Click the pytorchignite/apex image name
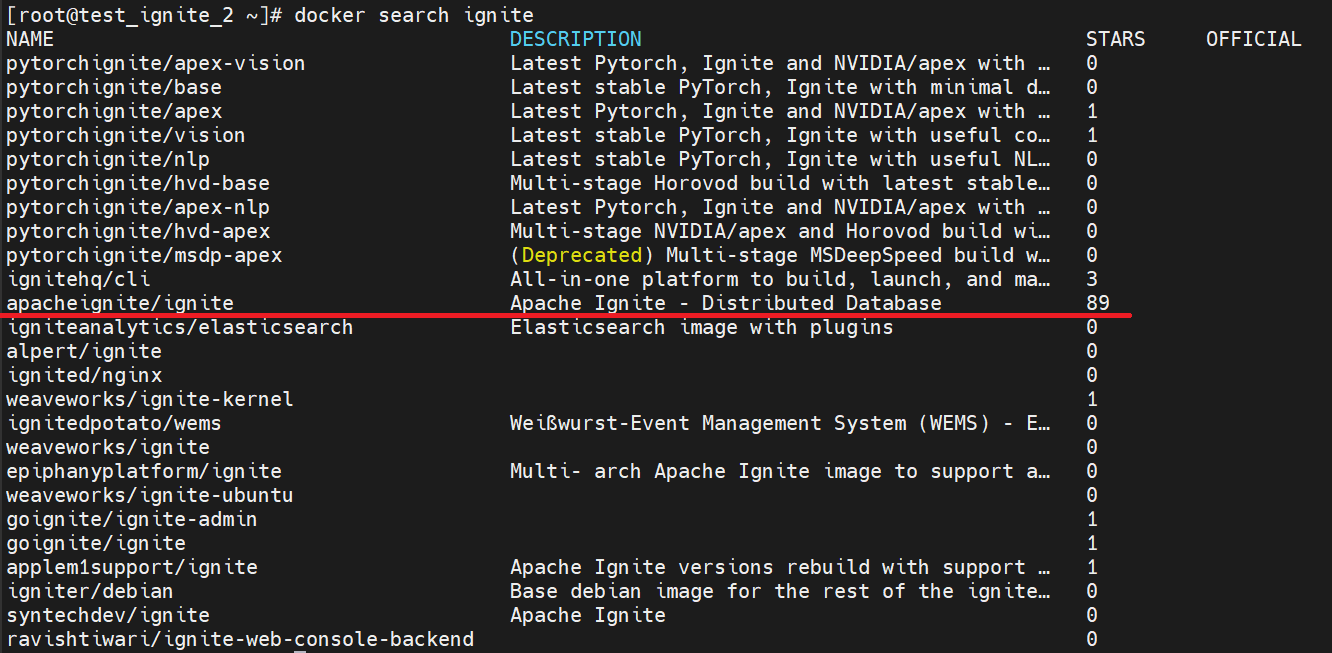1332x653 pixels. click(x=114, y=111)
